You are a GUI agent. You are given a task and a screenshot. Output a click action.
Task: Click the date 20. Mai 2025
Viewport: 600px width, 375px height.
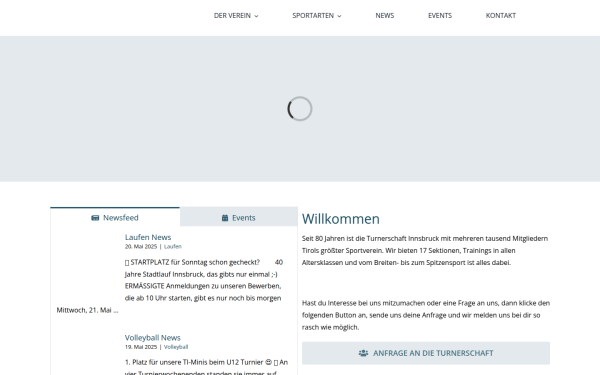coord(141,246)
